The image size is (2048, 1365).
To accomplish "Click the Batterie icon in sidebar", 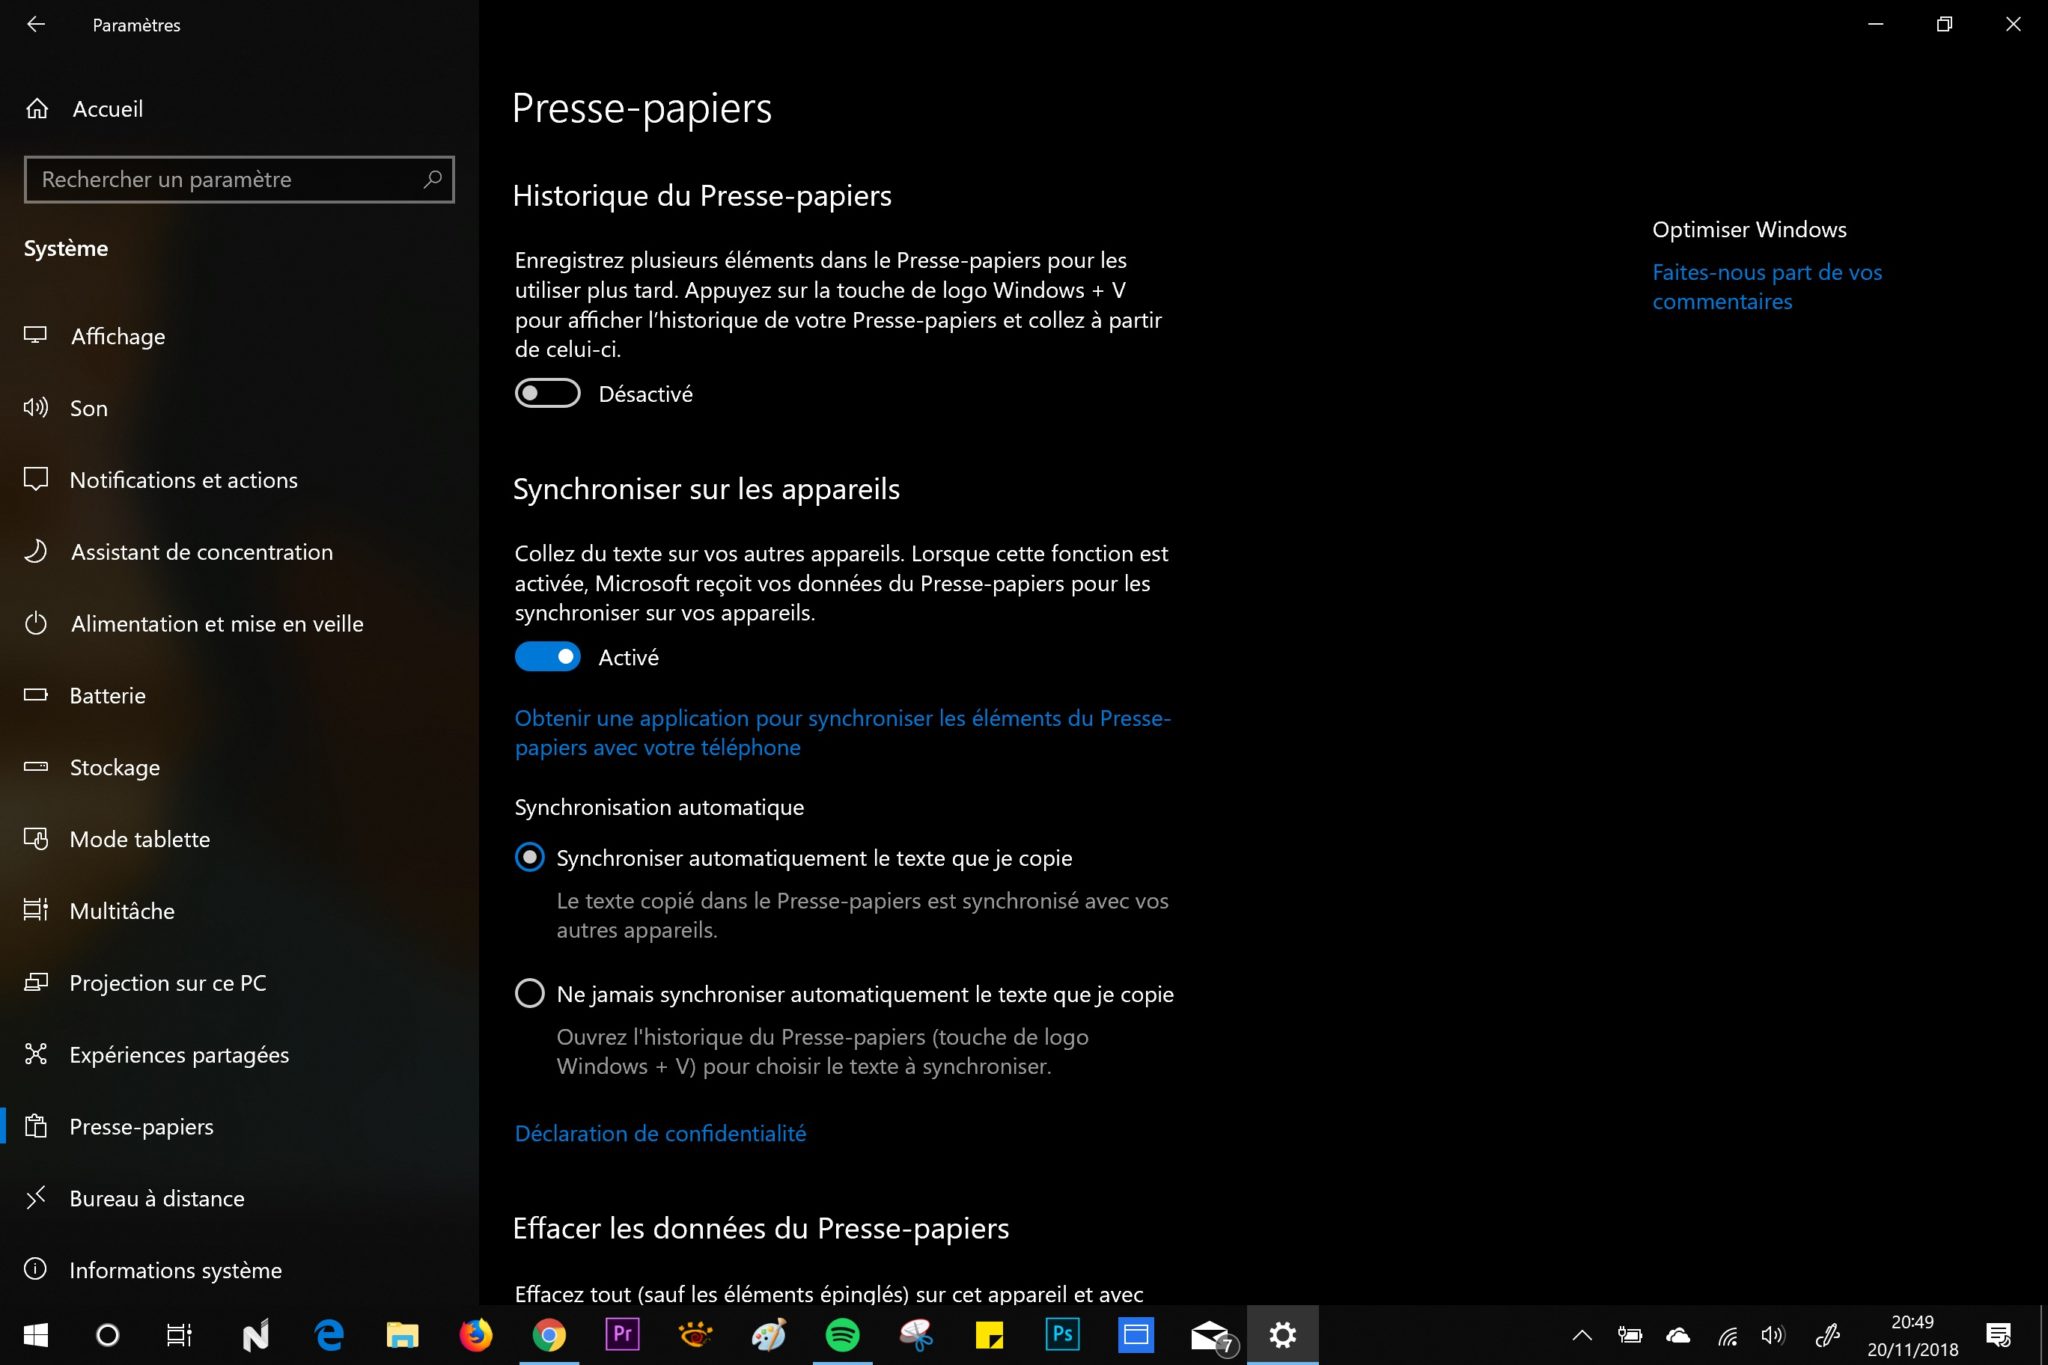I will pos(36,695).
